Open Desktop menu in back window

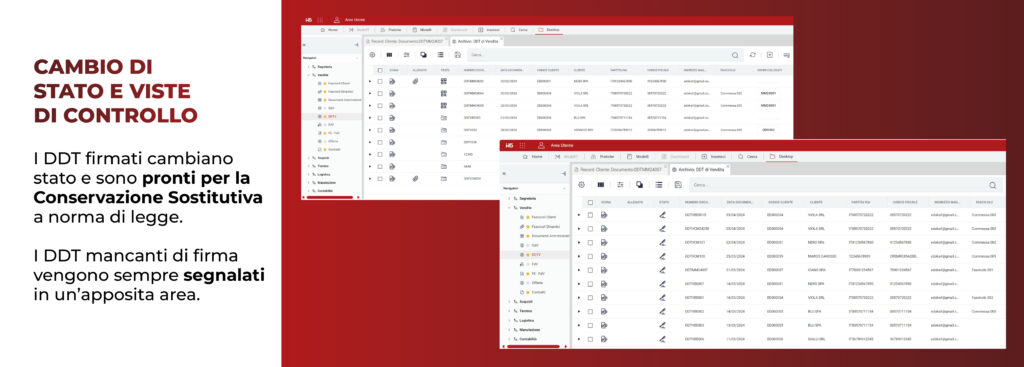[549, 30]
